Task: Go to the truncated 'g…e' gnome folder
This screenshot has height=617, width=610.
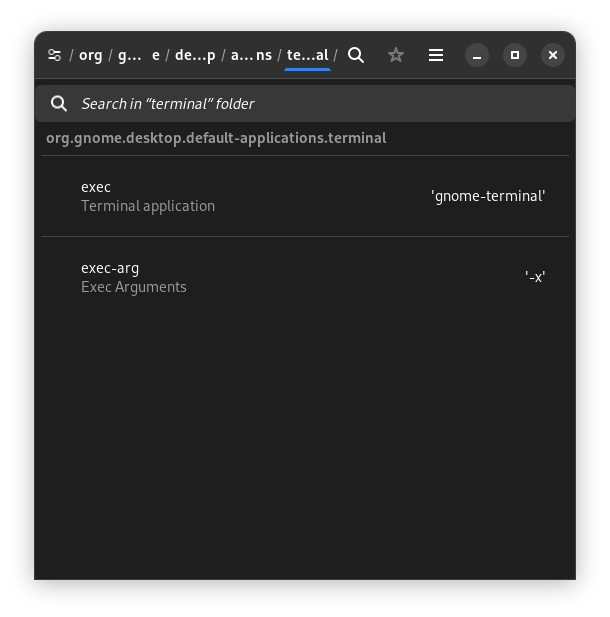Action: [x=138, y=55]
